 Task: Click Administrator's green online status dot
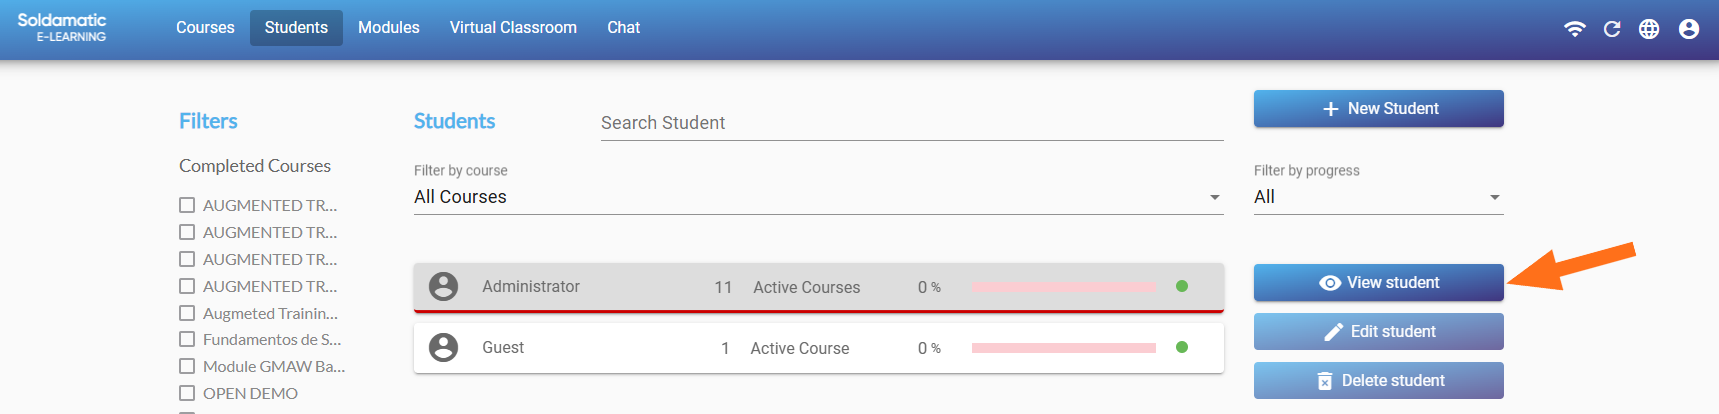coord(1182,287)
